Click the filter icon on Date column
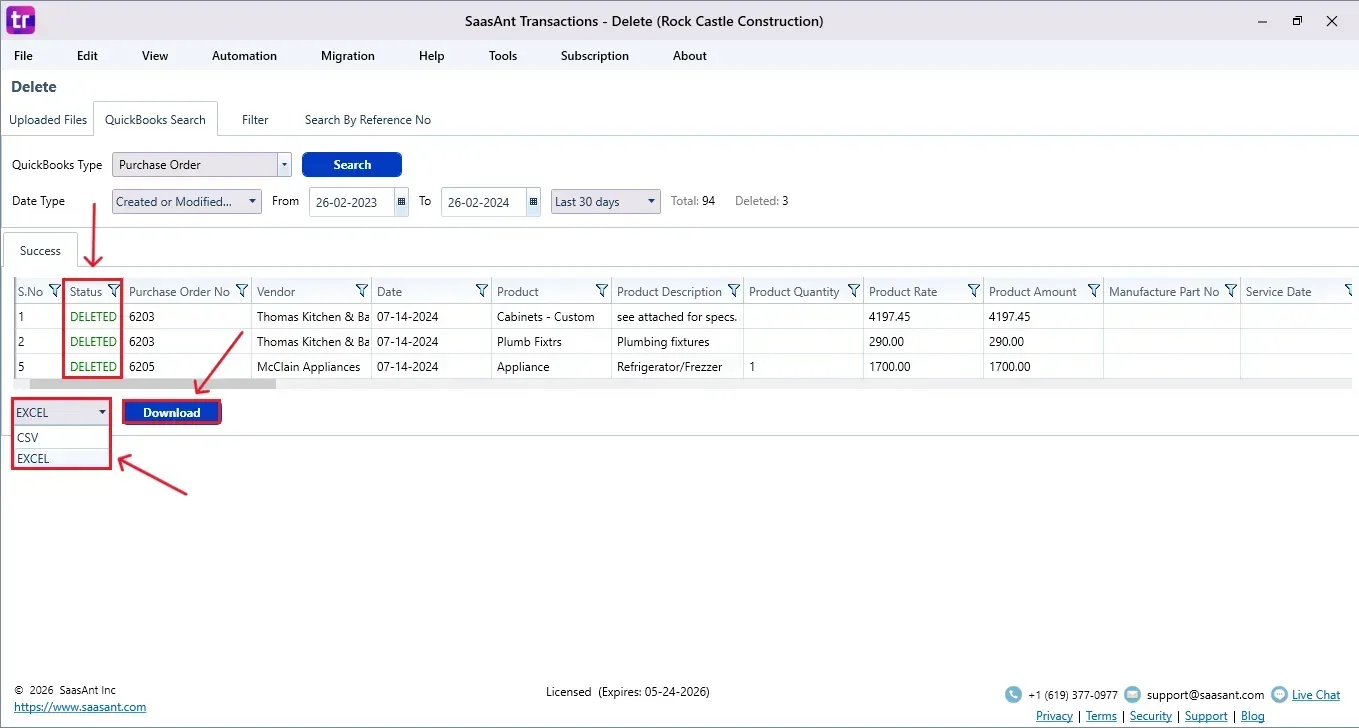This screenshot has width=1359, height=728. (x=482, y=291)
